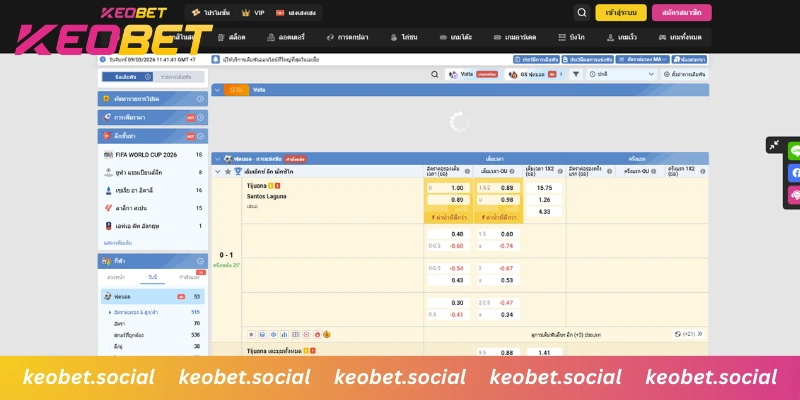Select the Early tab in sports panel
Viewport: 800px width, 400px height.
point(116,277)
